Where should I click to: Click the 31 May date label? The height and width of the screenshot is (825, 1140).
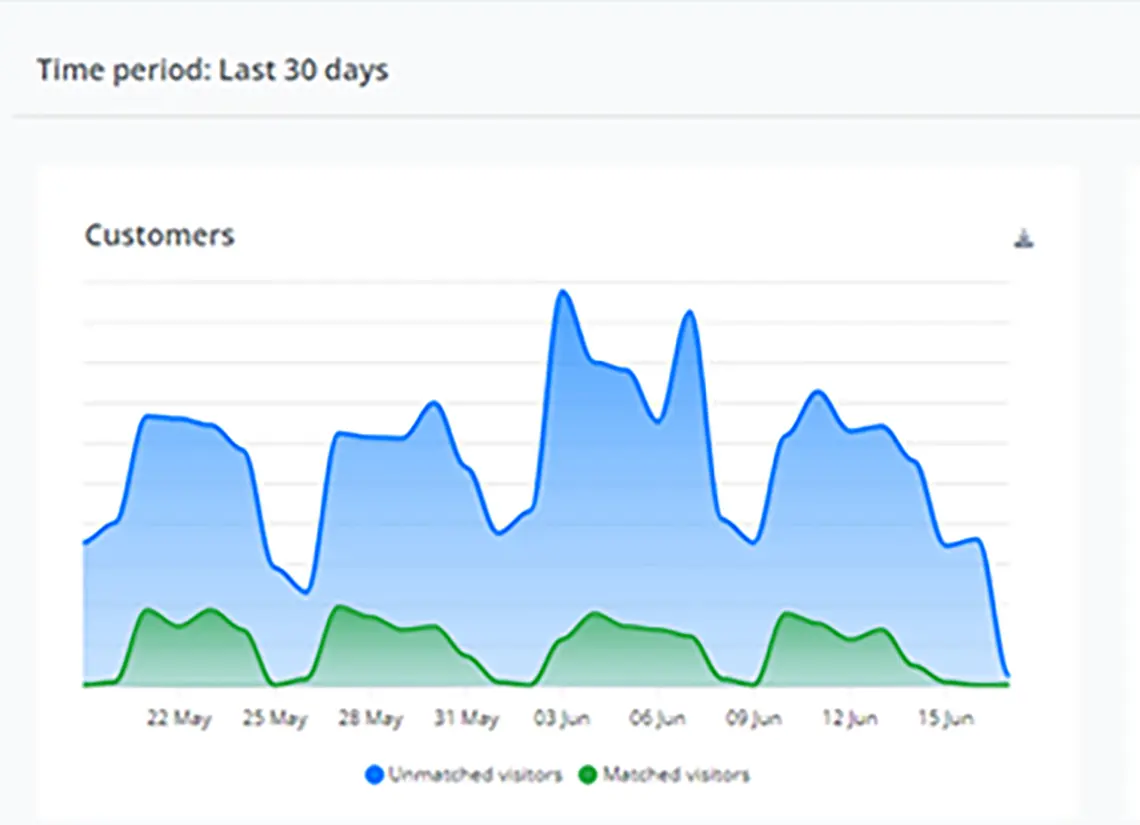[x=466, y=719]
